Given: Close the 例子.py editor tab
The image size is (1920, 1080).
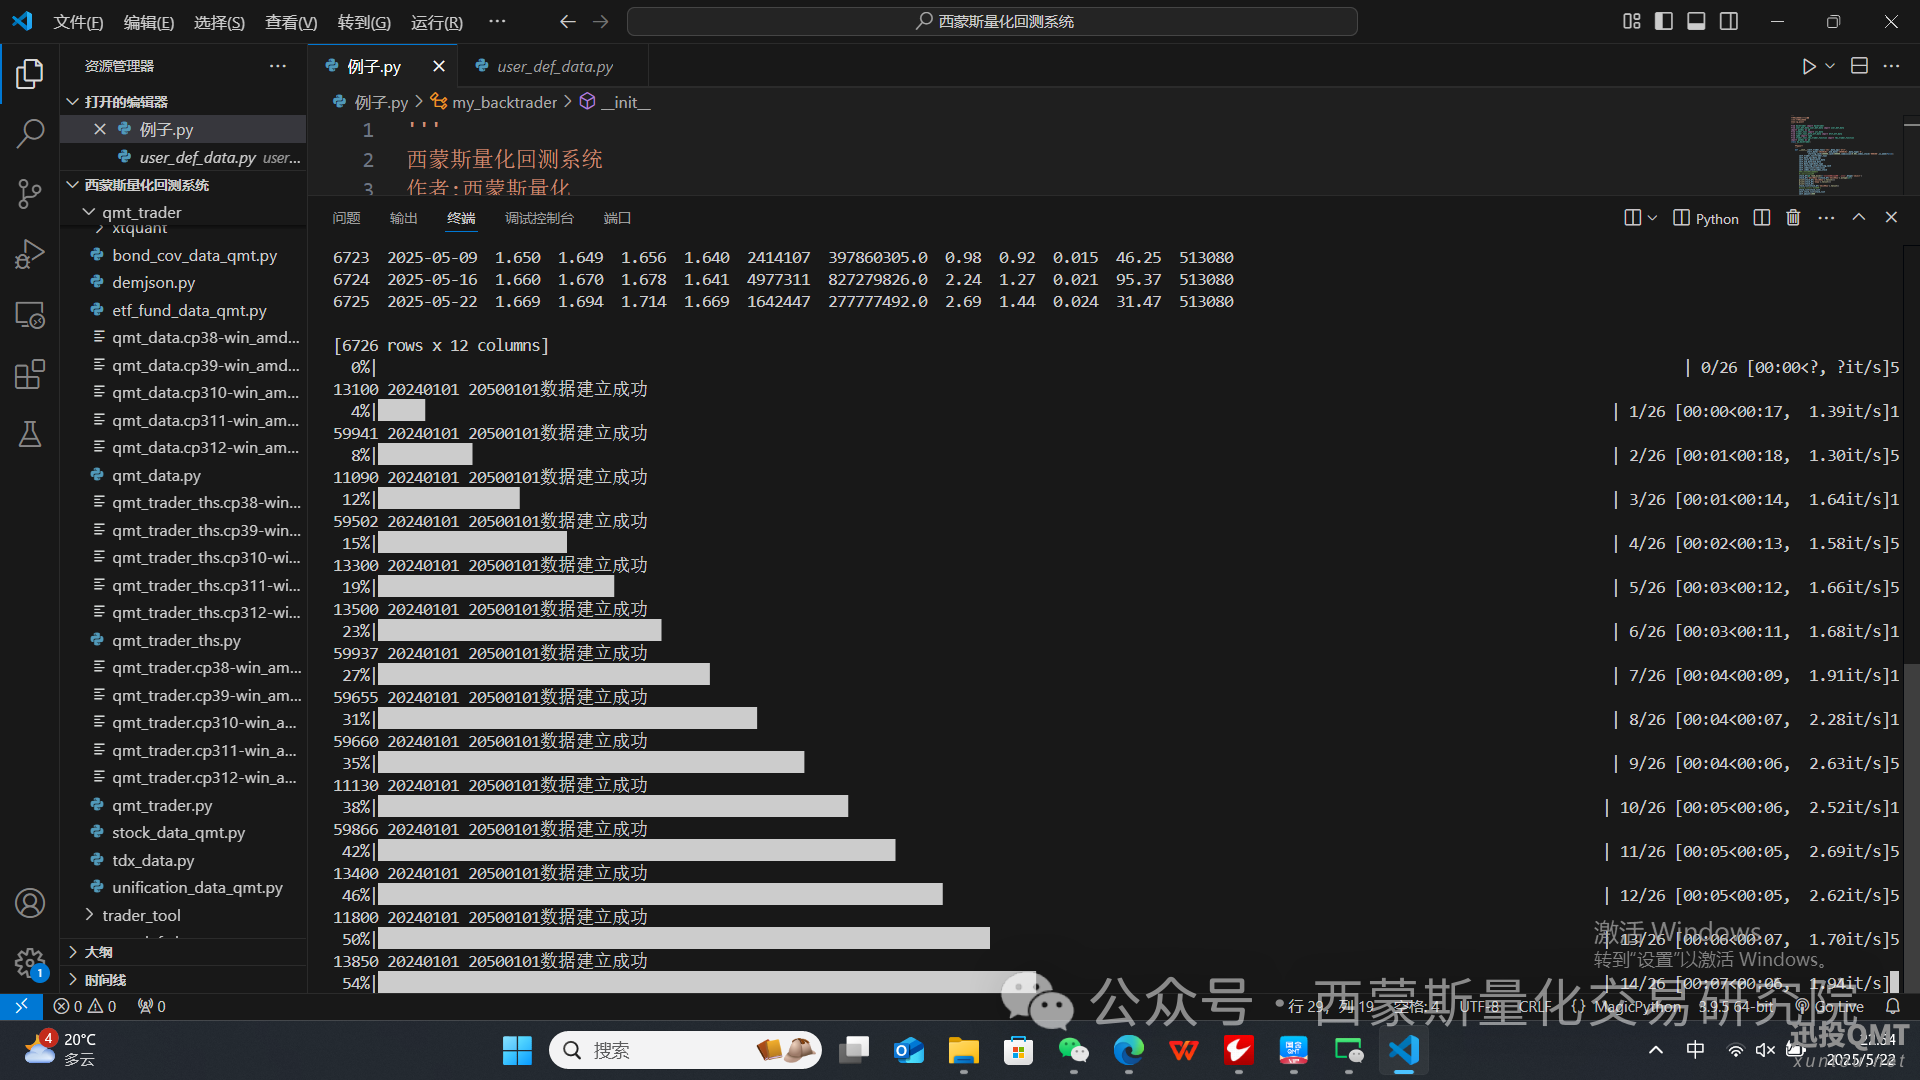Looking at the screenshot, I should click(439, 66).
